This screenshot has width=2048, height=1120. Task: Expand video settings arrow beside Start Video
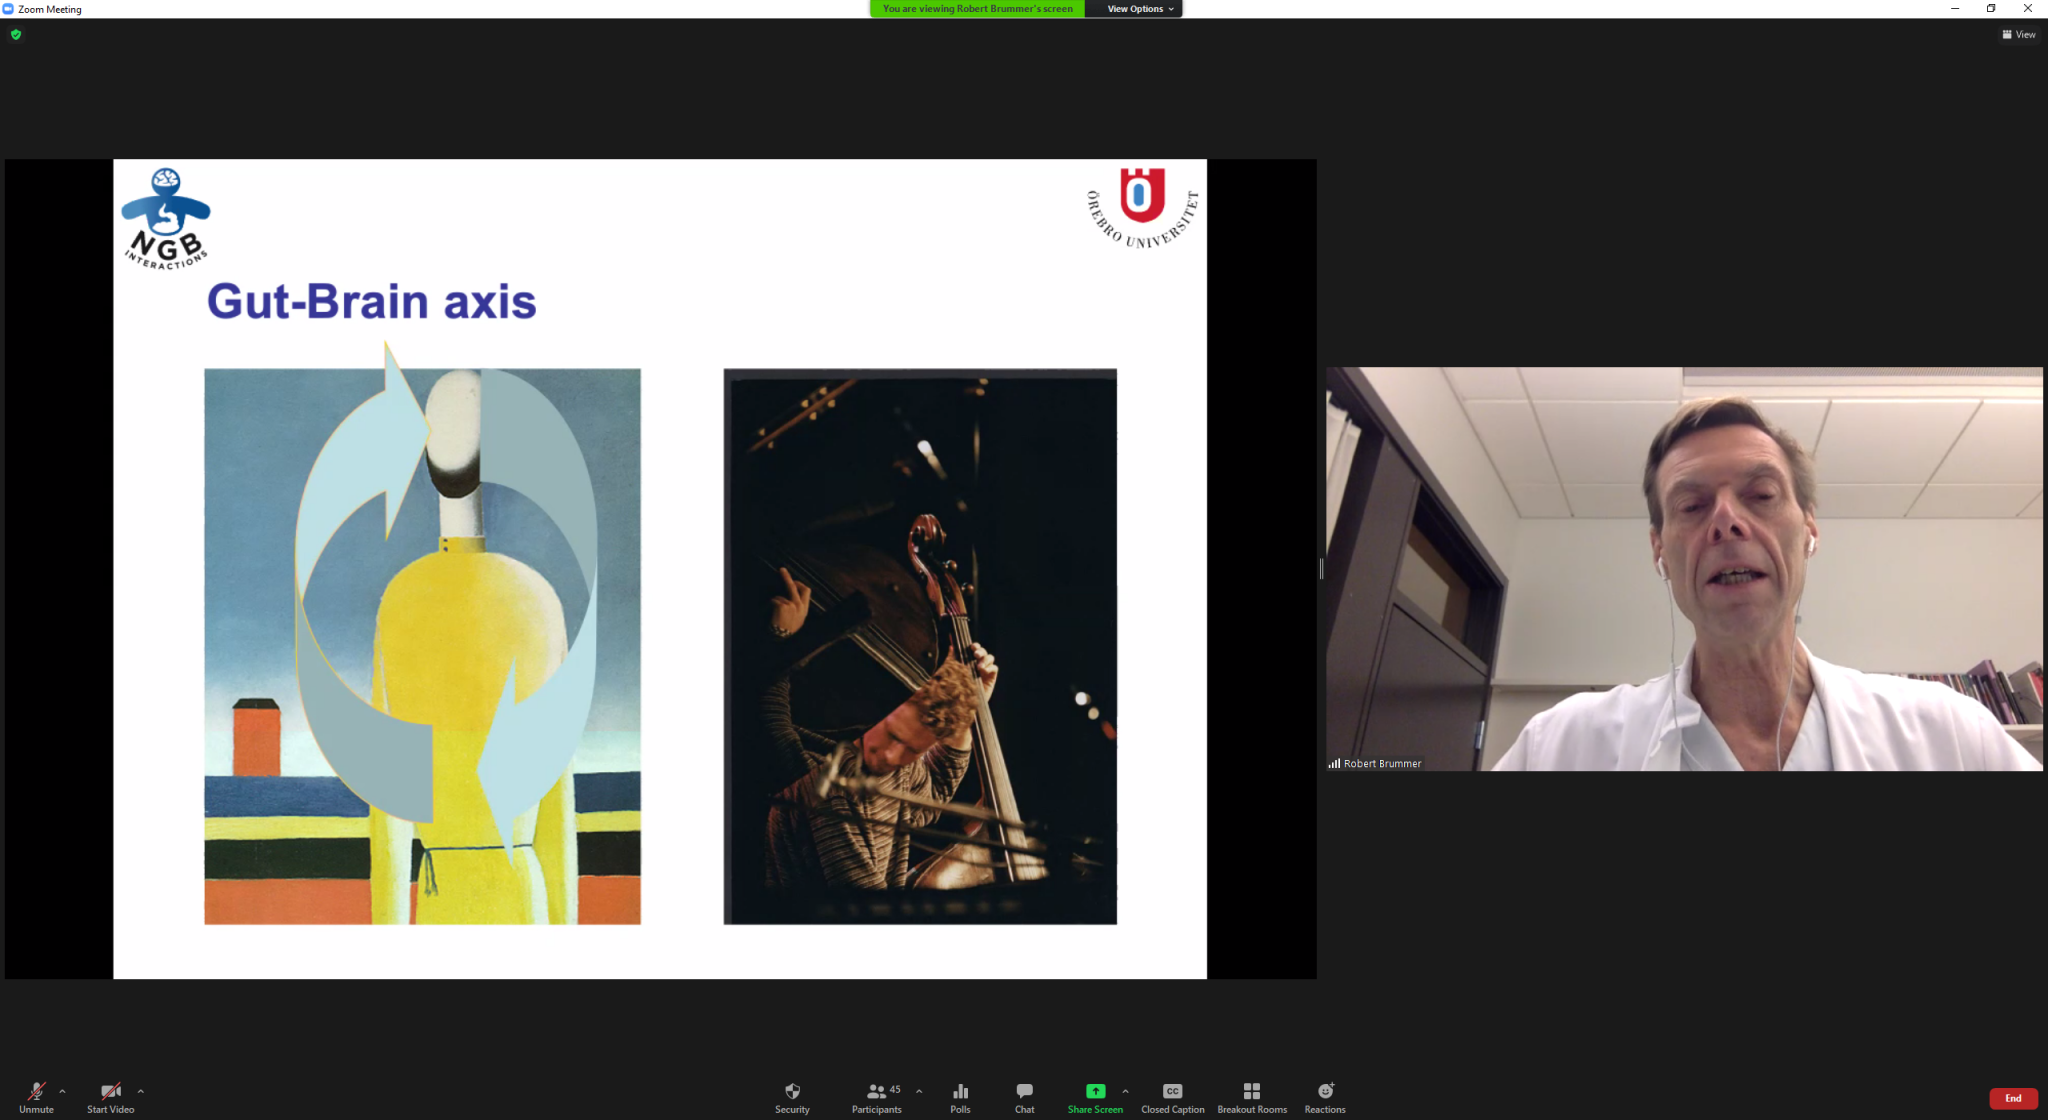pyautogui.click(x=140, y=1091)
